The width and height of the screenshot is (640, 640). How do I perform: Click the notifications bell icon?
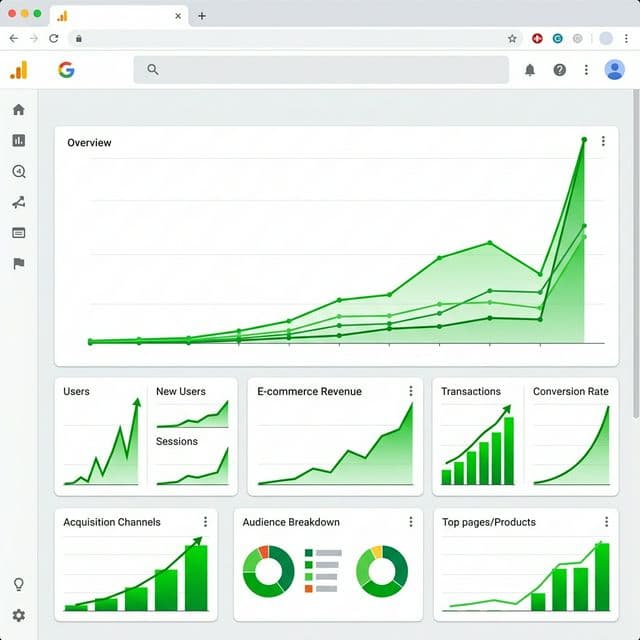pyautogui.click(x=530, y=70)
